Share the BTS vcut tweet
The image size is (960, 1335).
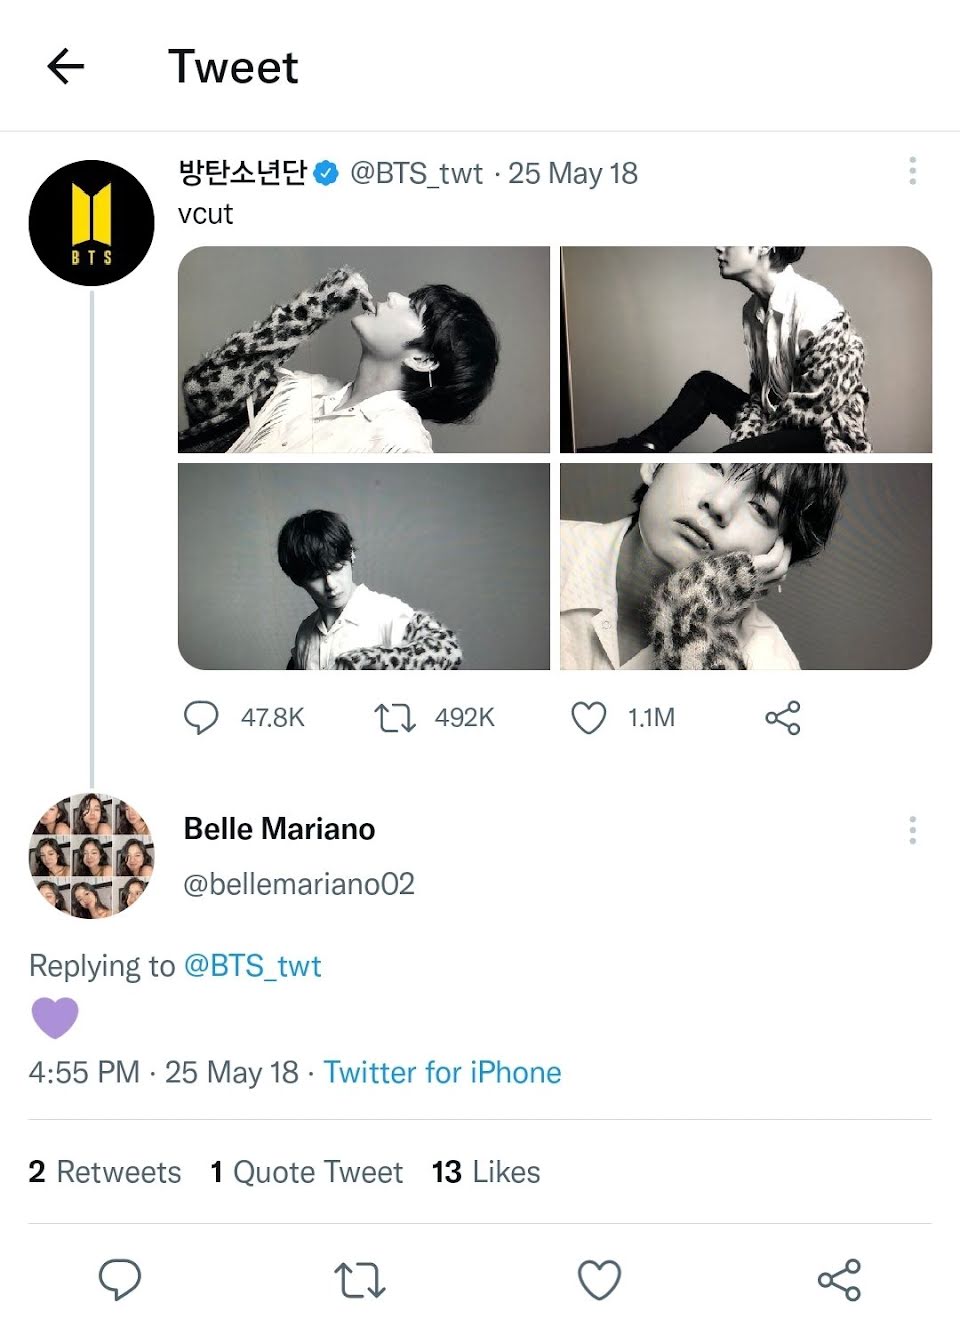[x=782, y=717]
